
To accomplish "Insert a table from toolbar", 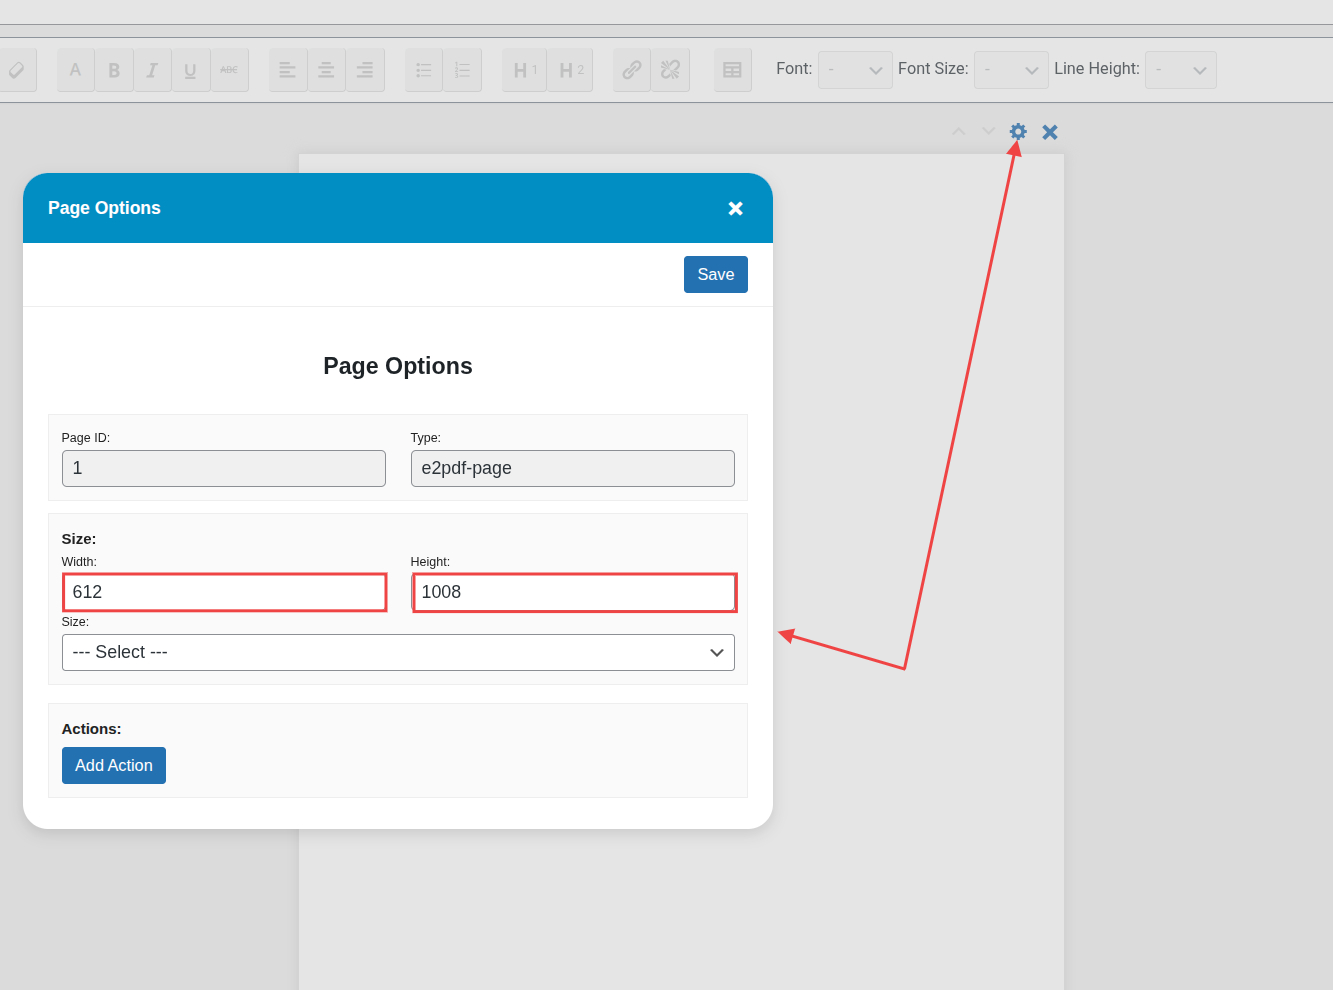I will coord(732,70).
